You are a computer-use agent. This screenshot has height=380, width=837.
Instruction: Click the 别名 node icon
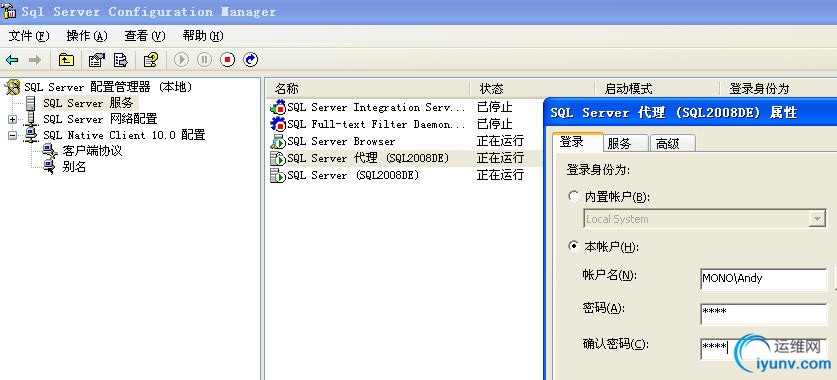coord(50,167)
